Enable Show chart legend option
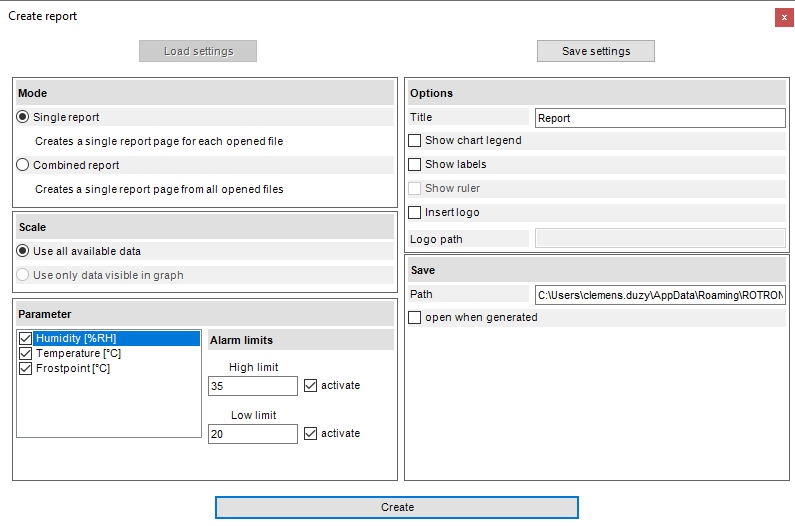This screenshot has height=526, width=795. point(415,141)
